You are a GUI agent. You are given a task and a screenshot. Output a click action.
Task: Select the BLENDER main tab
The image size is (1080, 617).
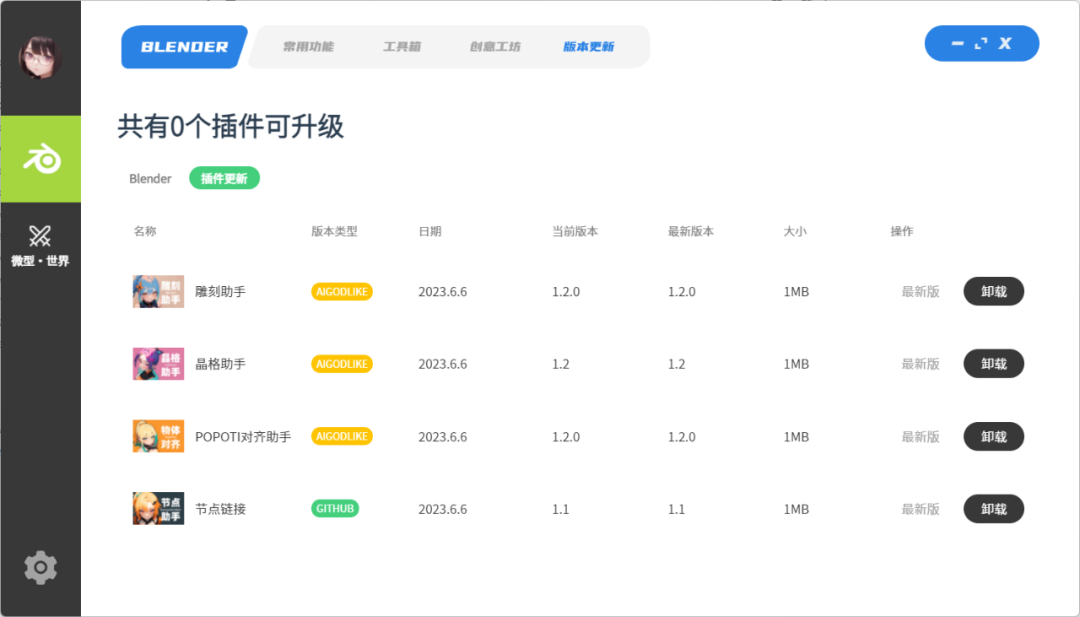pyautogui.click(x=184, y=47)
